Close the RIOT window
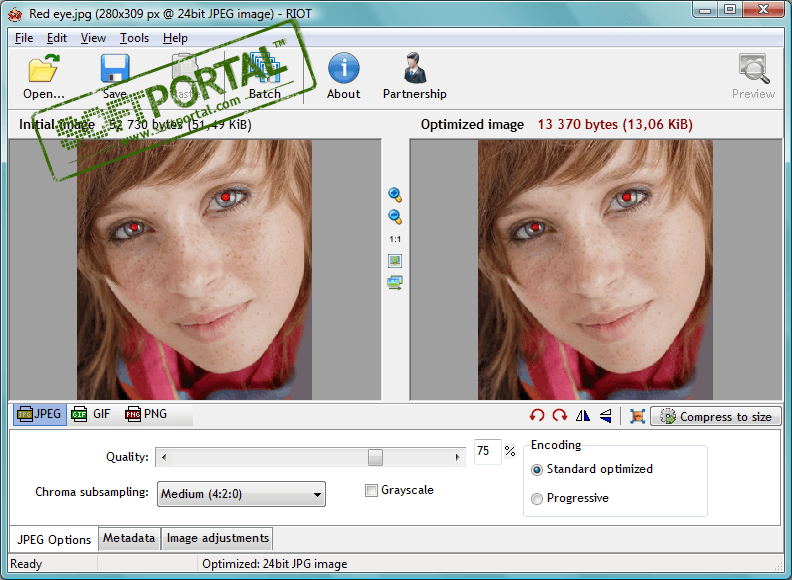Screen dimensions: 792x580 763,10
